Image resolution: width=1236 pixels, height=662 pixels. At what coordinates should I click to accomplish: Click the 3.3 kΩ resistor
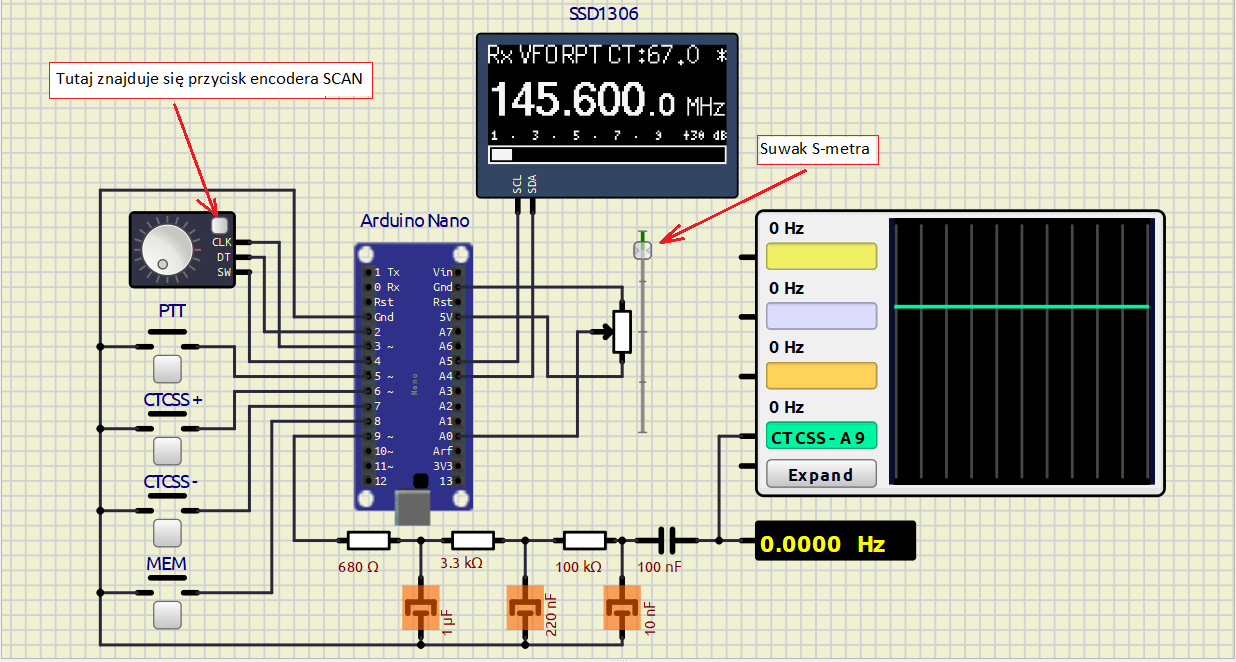(474, 541)
